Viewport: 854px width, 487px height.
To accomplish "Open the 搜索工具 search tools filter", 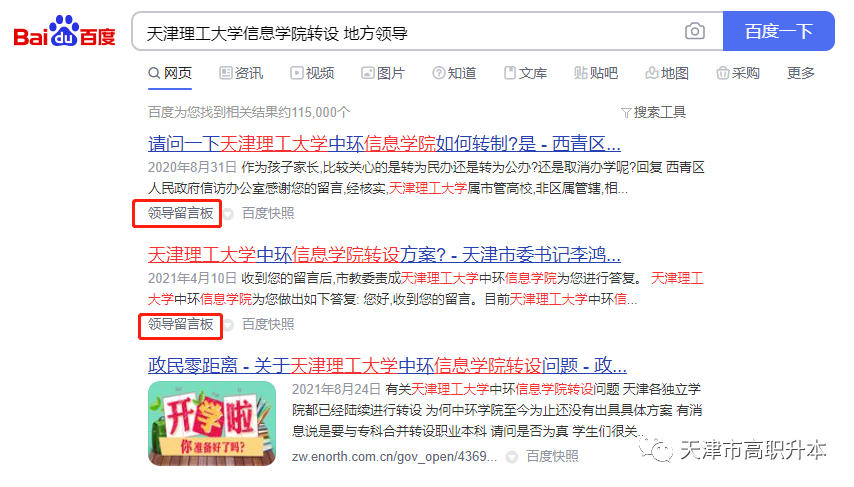I will (x=653, y=112).
